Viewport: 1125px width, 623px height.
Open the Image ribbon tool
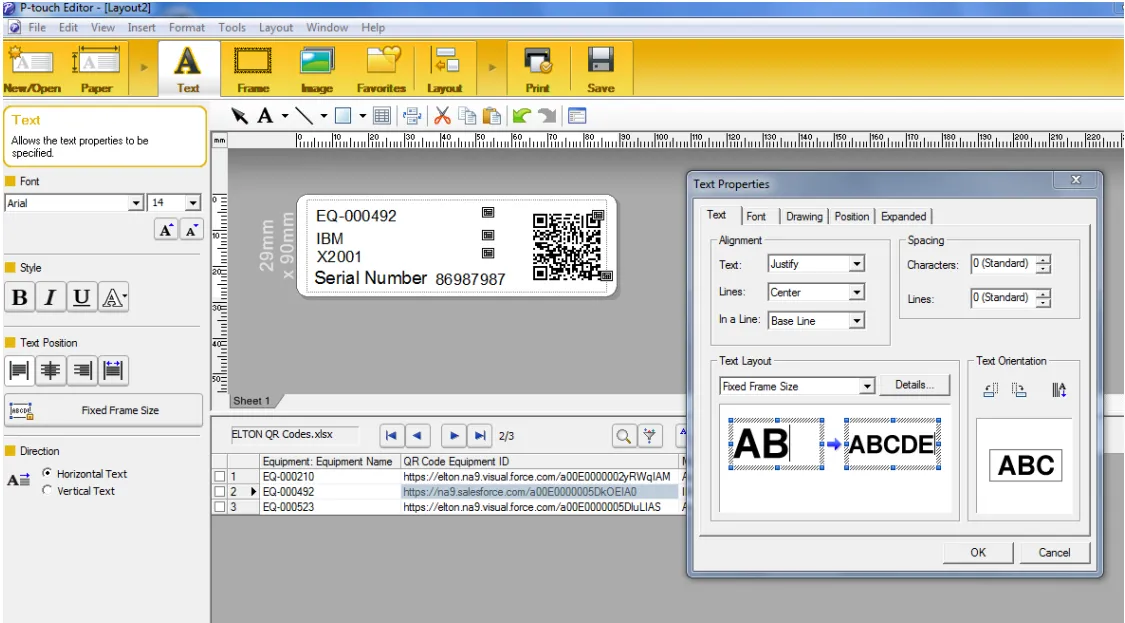pos(316,69)
